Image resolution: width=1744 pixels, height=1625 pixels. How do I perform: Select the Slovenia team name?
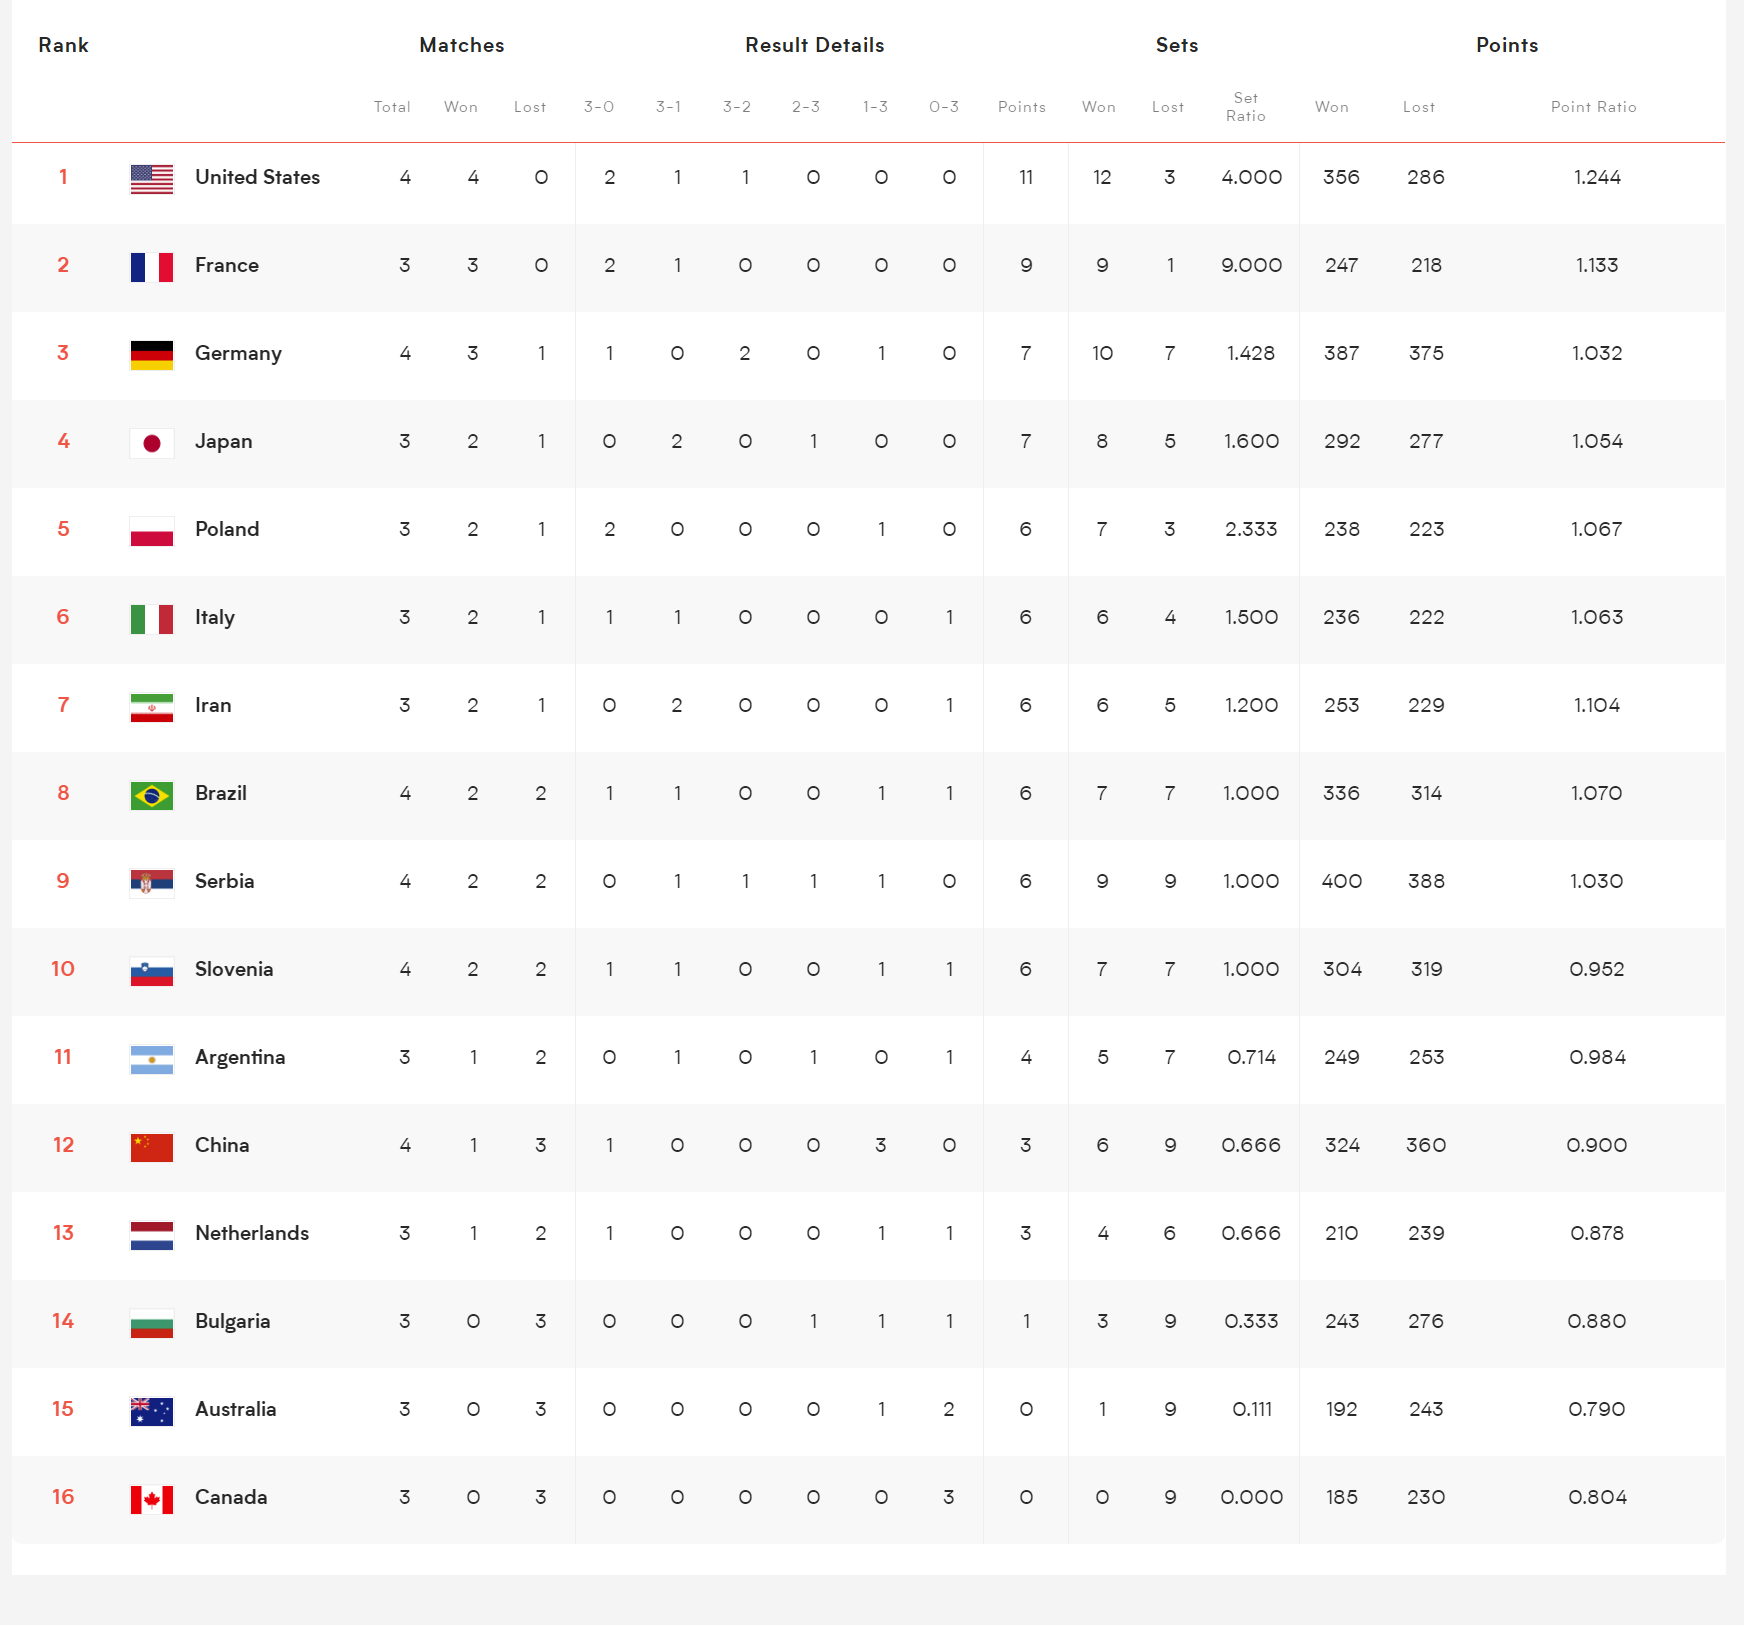pos(234,969)
